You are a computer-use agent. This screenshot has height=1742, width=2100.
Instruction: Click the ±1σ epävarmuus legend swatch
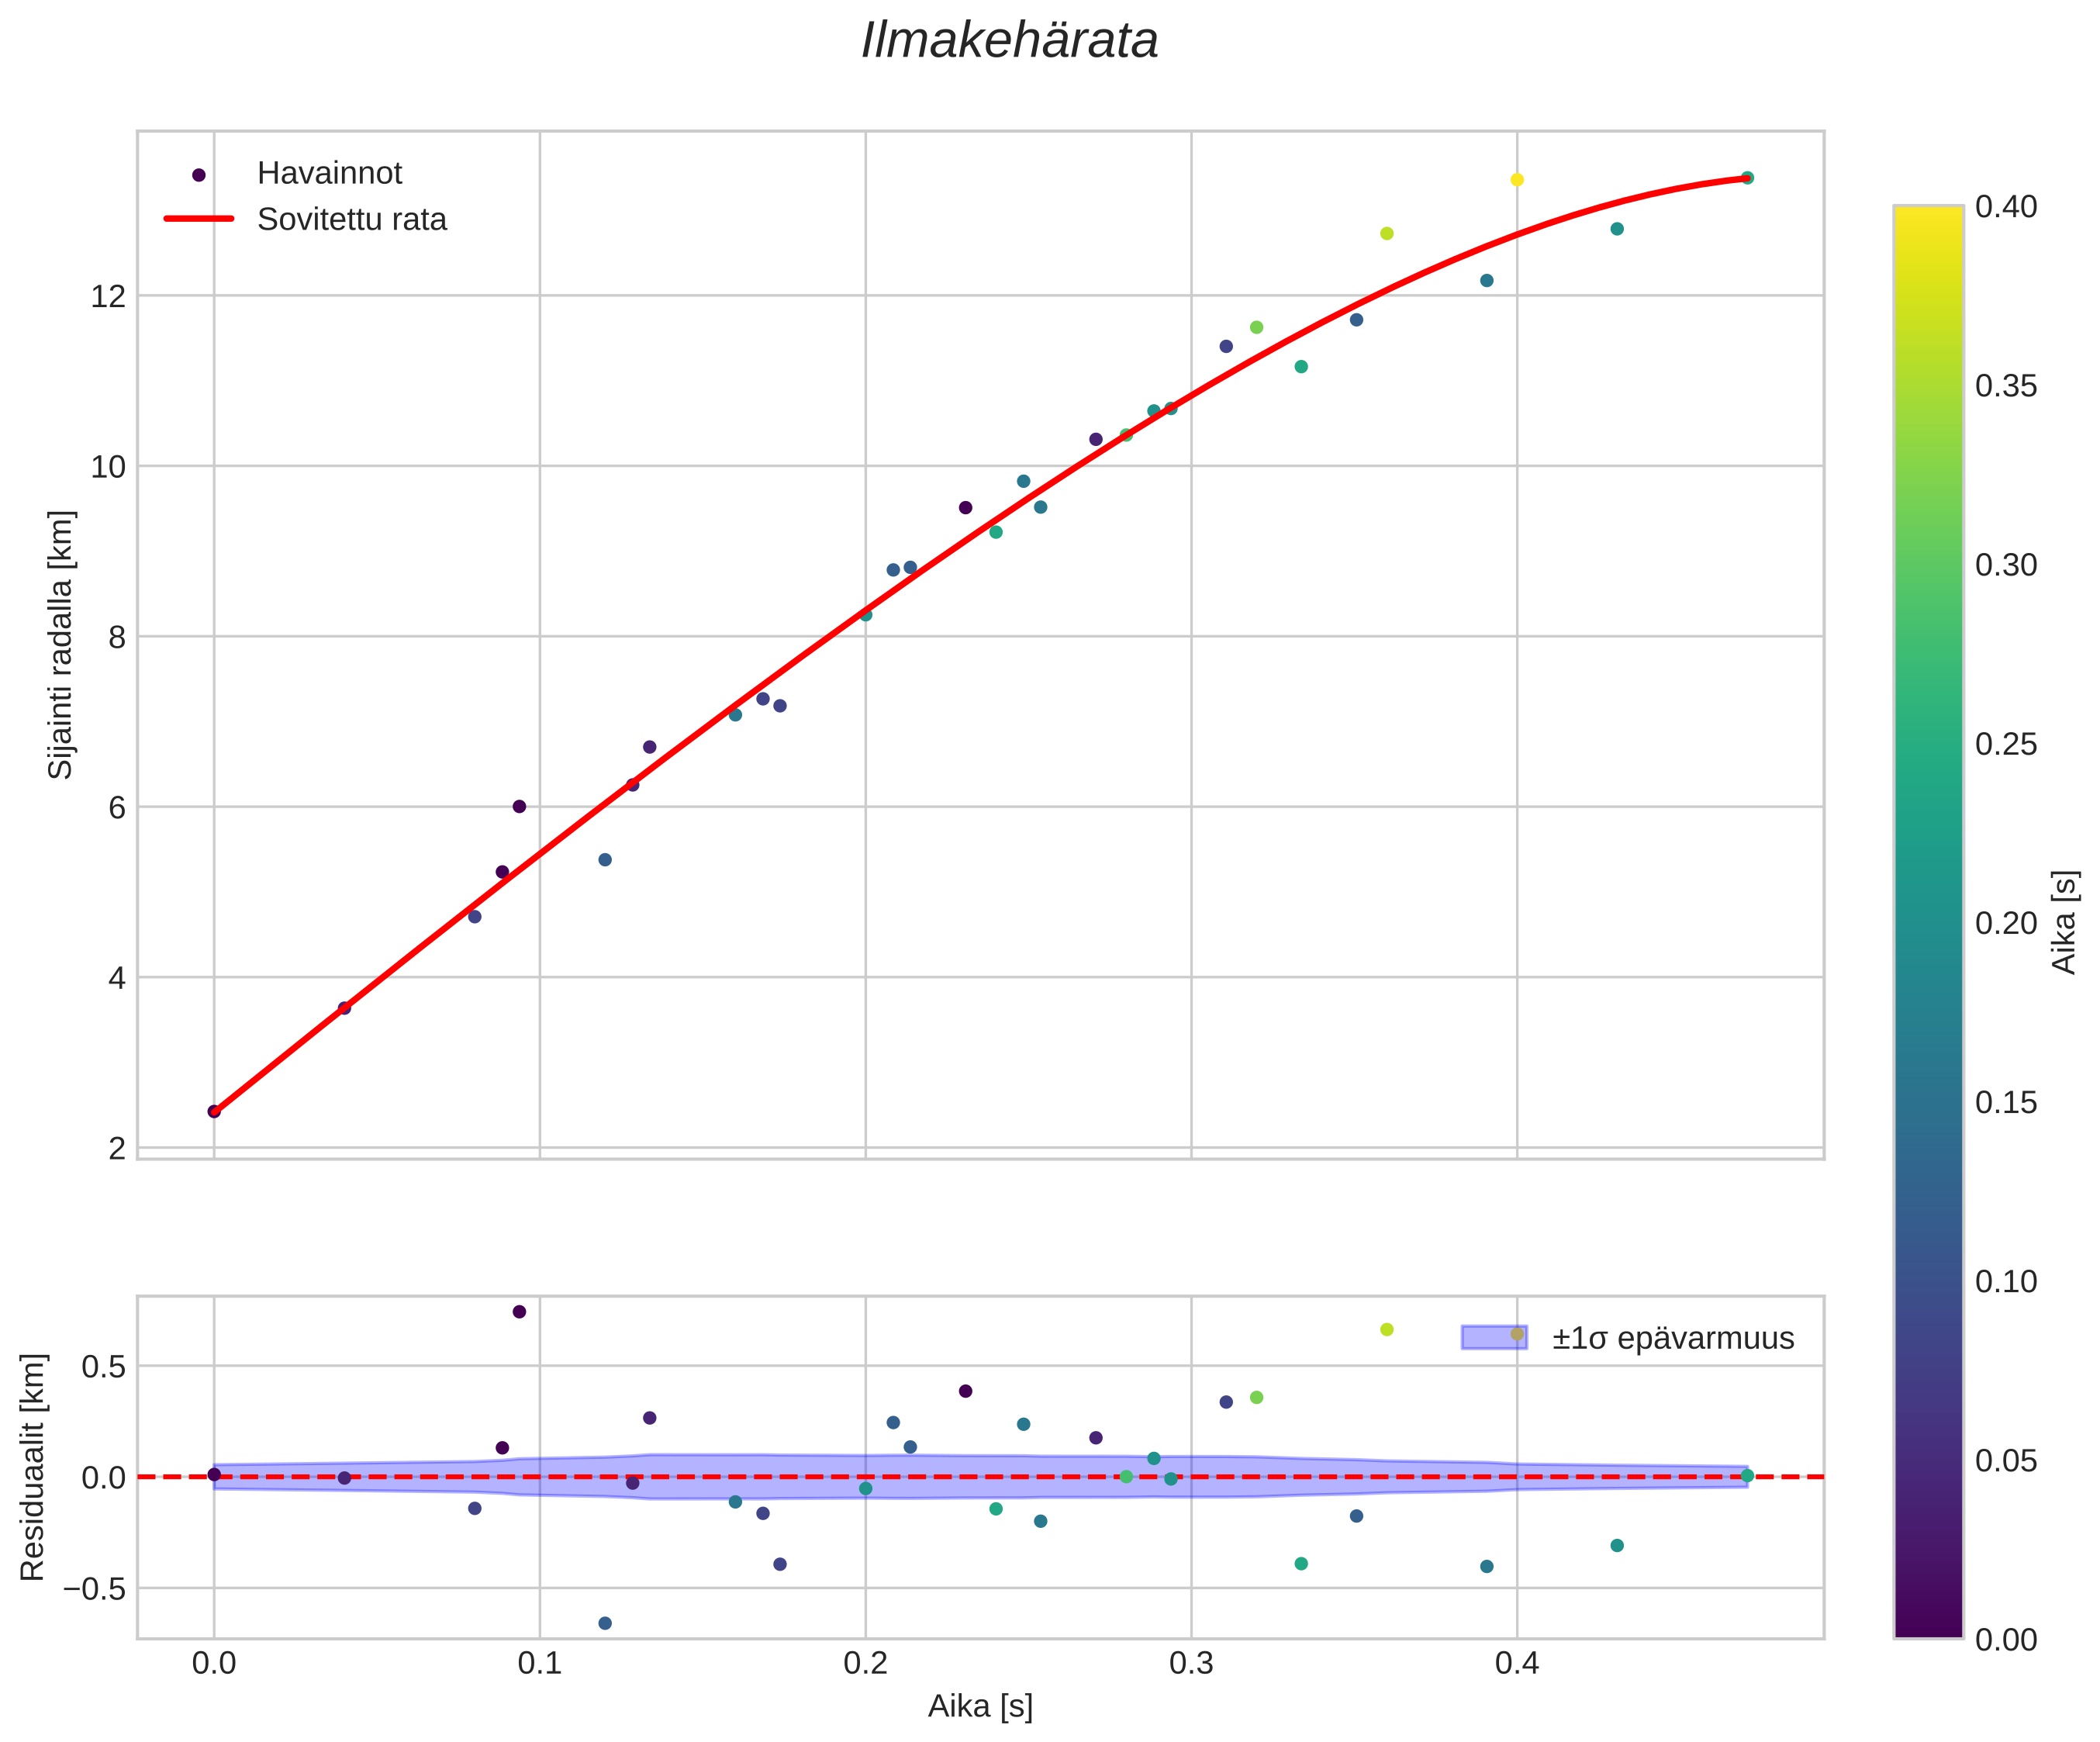pyautogui.click(x=1494, y=1338)
